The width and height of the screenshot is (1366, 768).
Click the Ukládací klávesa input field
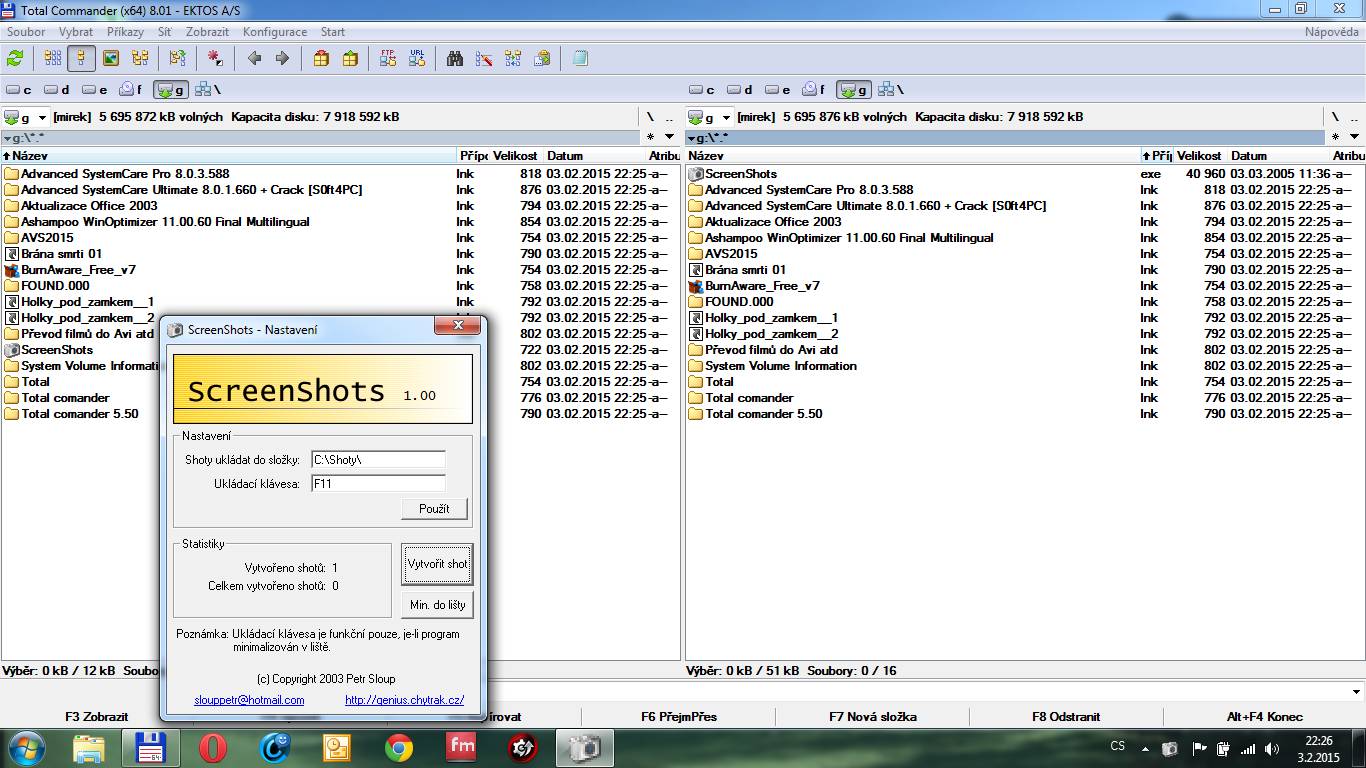378,484
